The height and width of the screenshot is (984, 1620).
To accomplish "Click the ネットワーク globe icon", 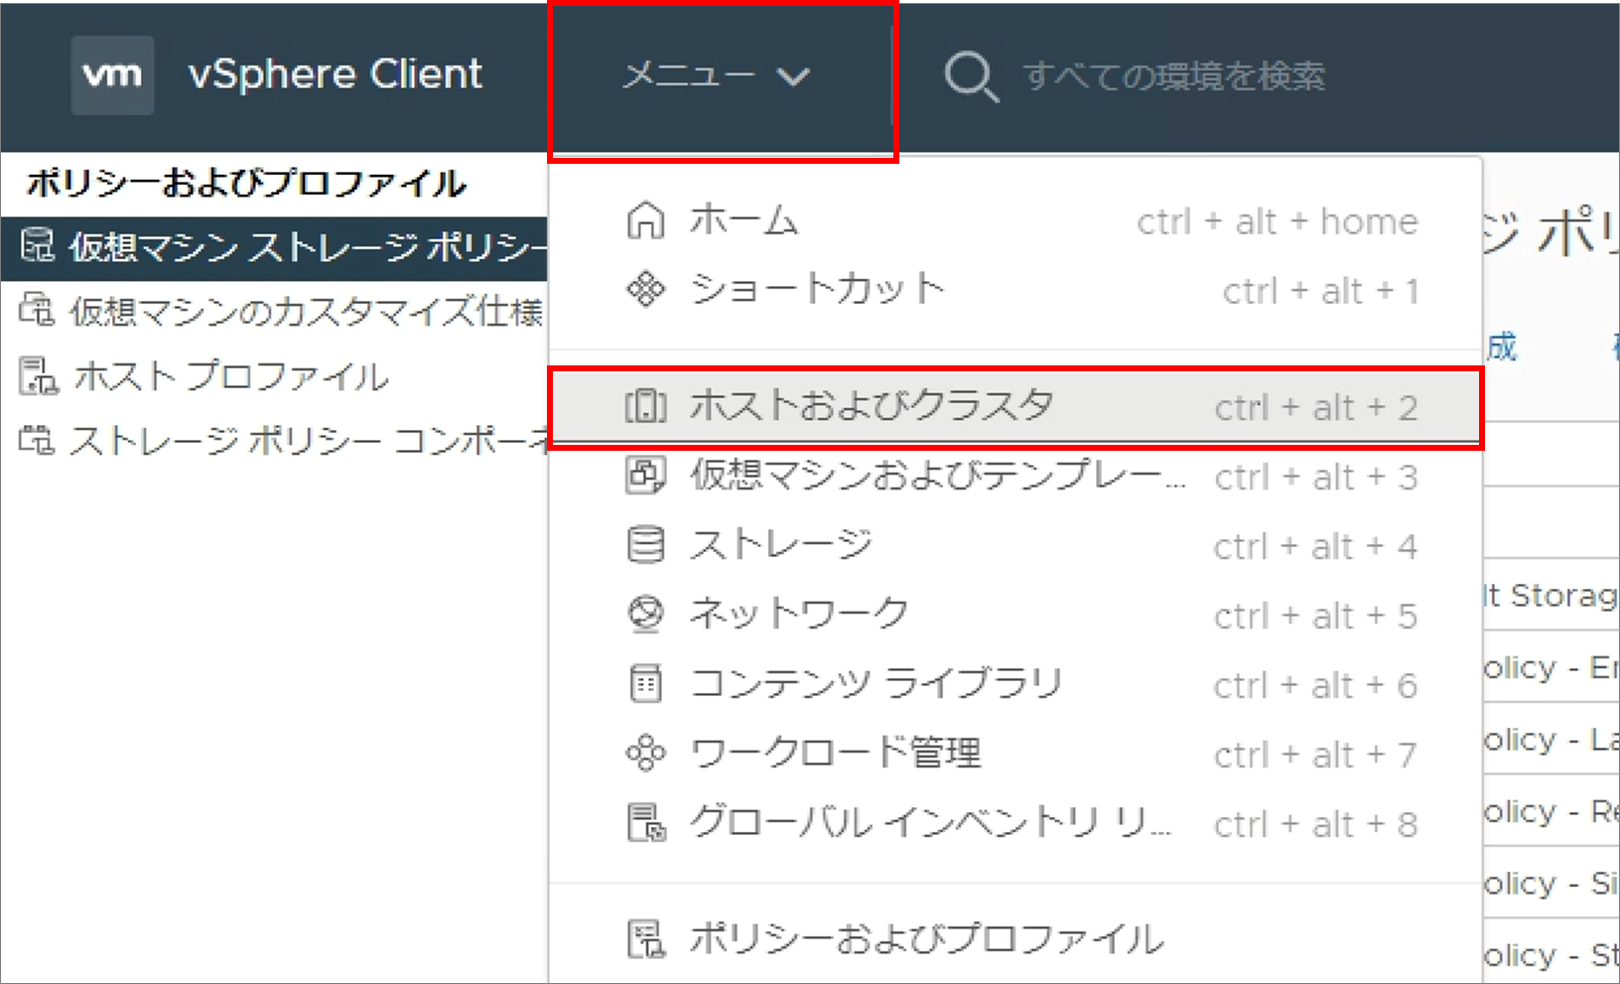I will pyautogui.click(x=645, y=614).
